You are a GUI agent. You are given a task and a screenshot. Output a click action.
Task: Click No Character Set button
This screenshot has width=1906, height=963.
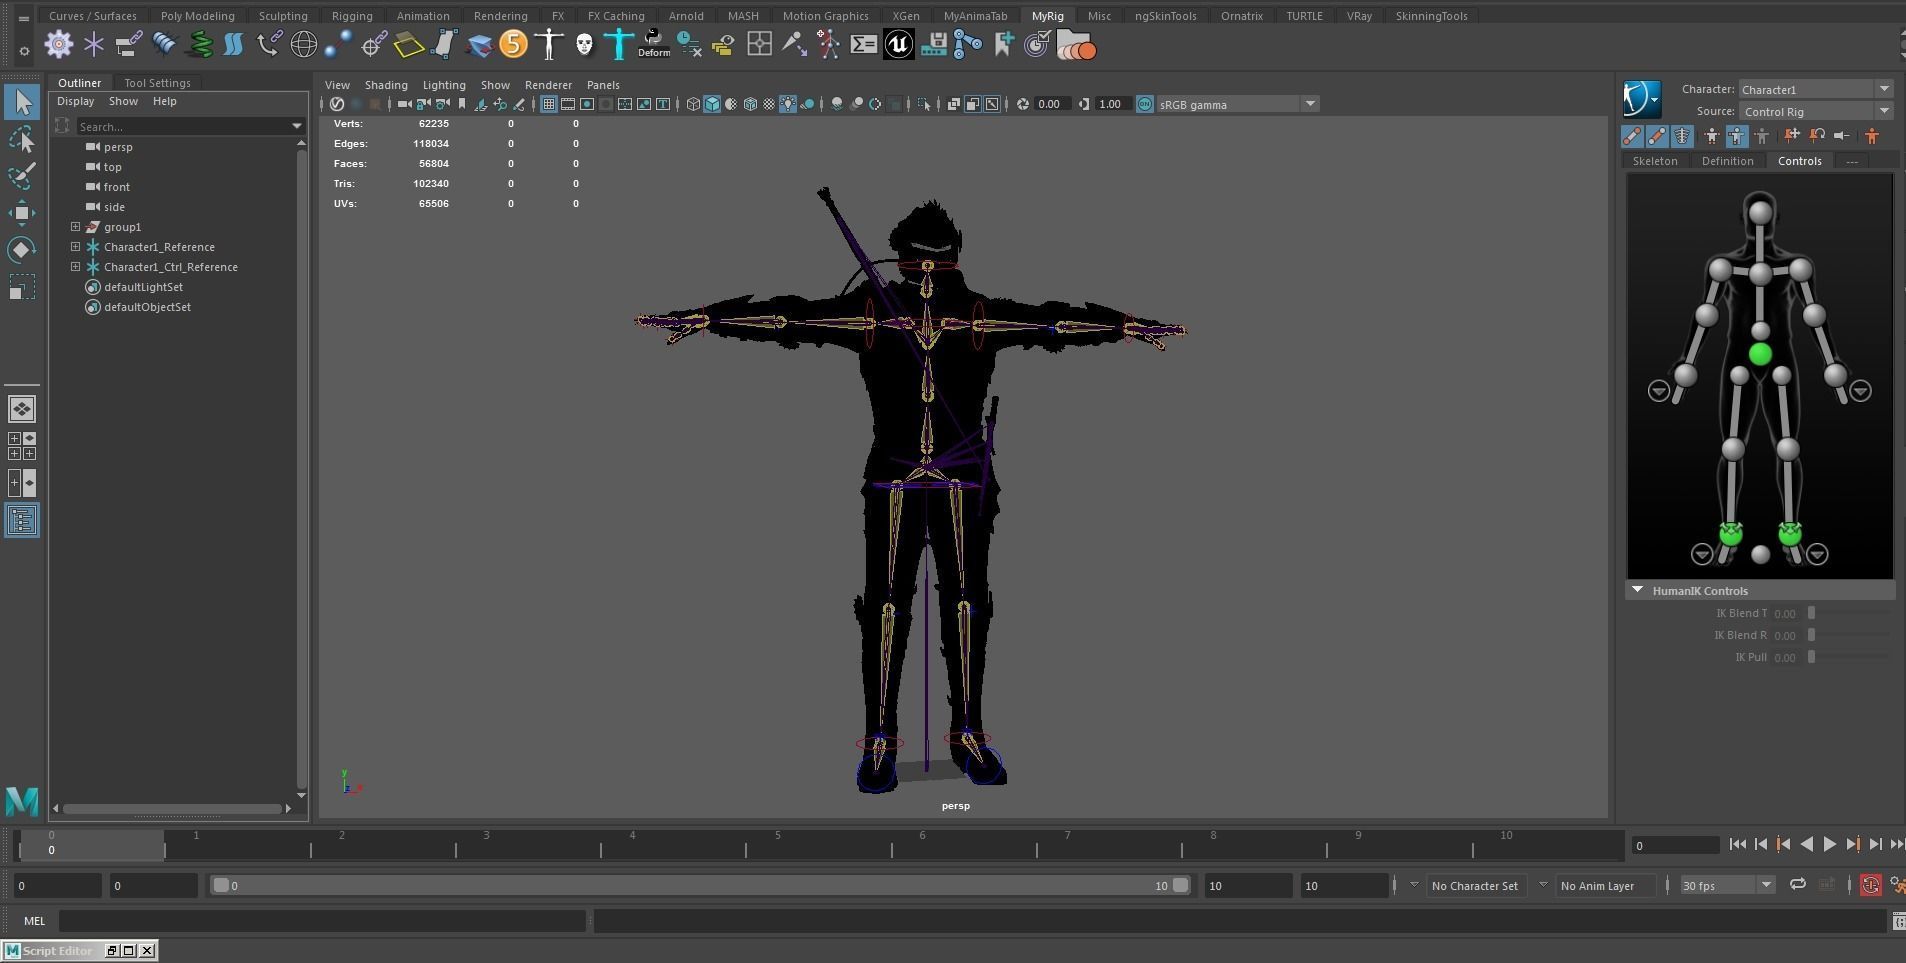point(1474,885)
